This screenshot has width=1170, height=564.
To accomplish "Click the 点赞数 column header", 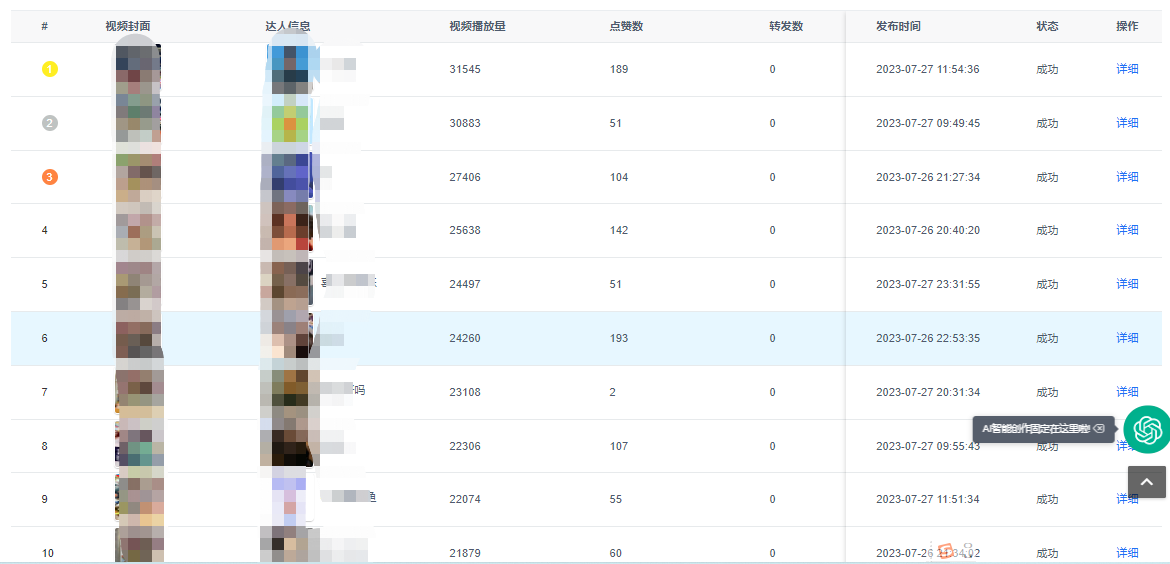I will pyautogui.click(x=626, y=26).
